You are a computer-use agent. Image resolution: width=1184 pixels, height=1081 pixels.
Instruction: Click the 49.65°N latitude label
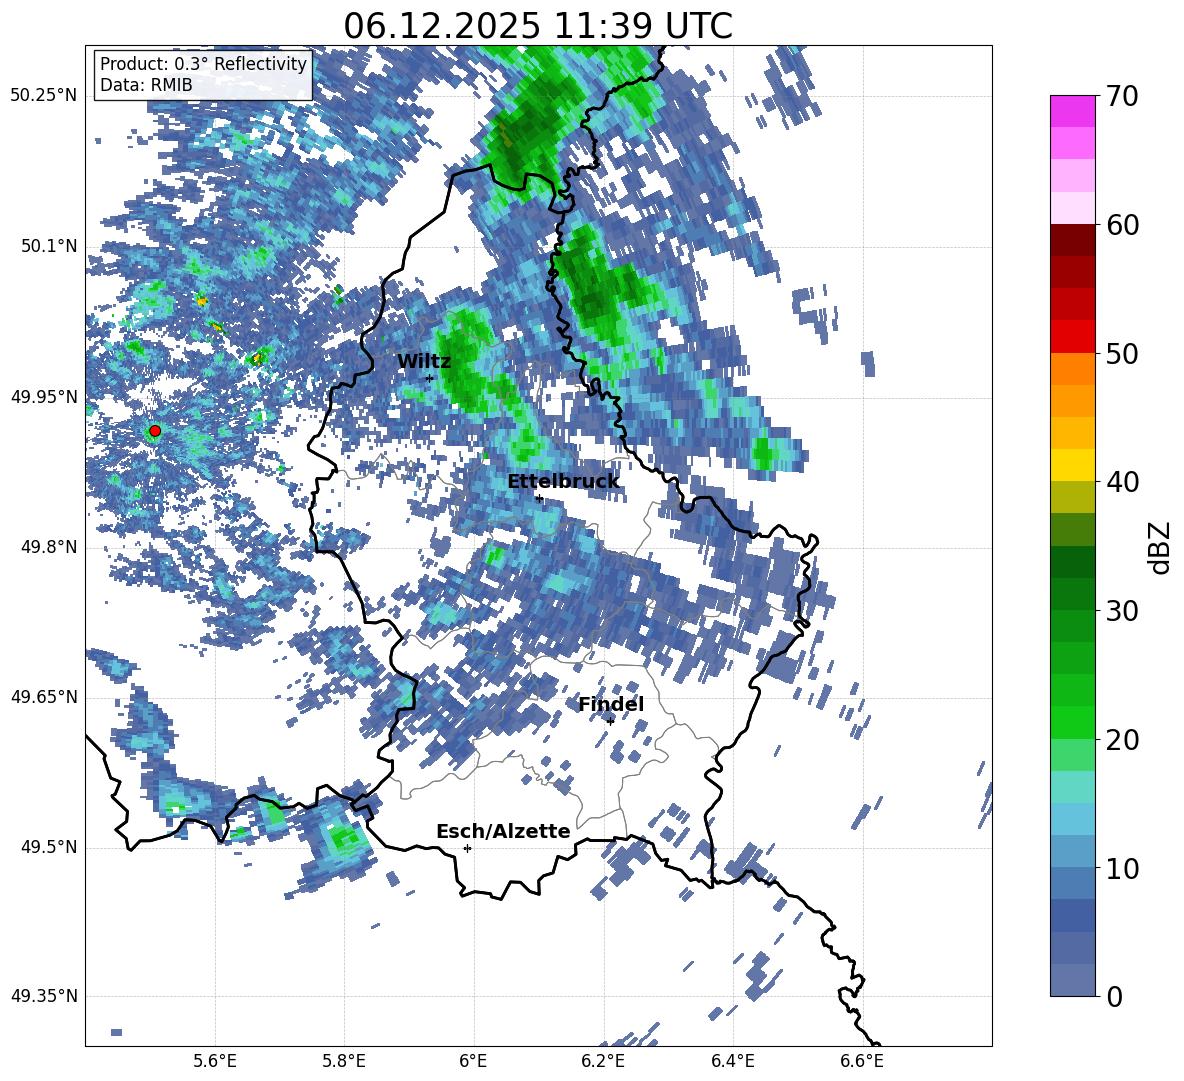click(44, 696)
